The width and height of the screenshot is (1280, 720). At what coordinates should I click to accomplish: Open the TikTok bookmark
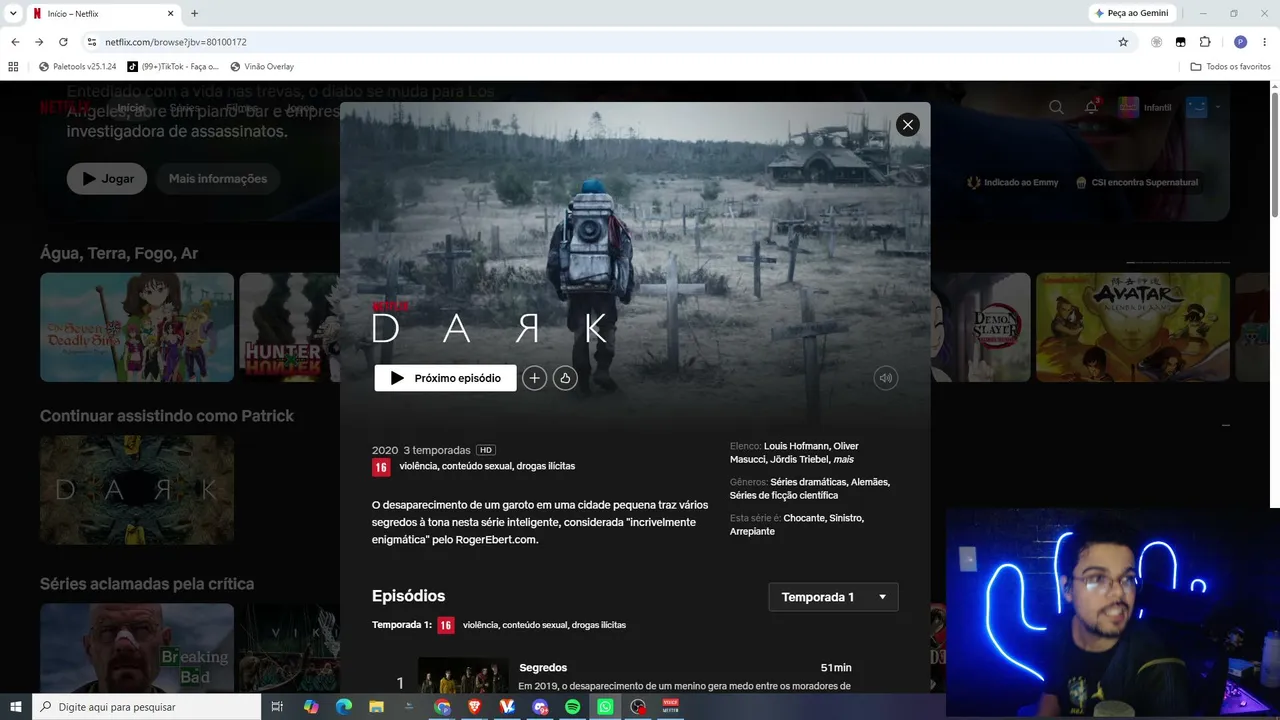pyautogui.click(x=172, y=67)
